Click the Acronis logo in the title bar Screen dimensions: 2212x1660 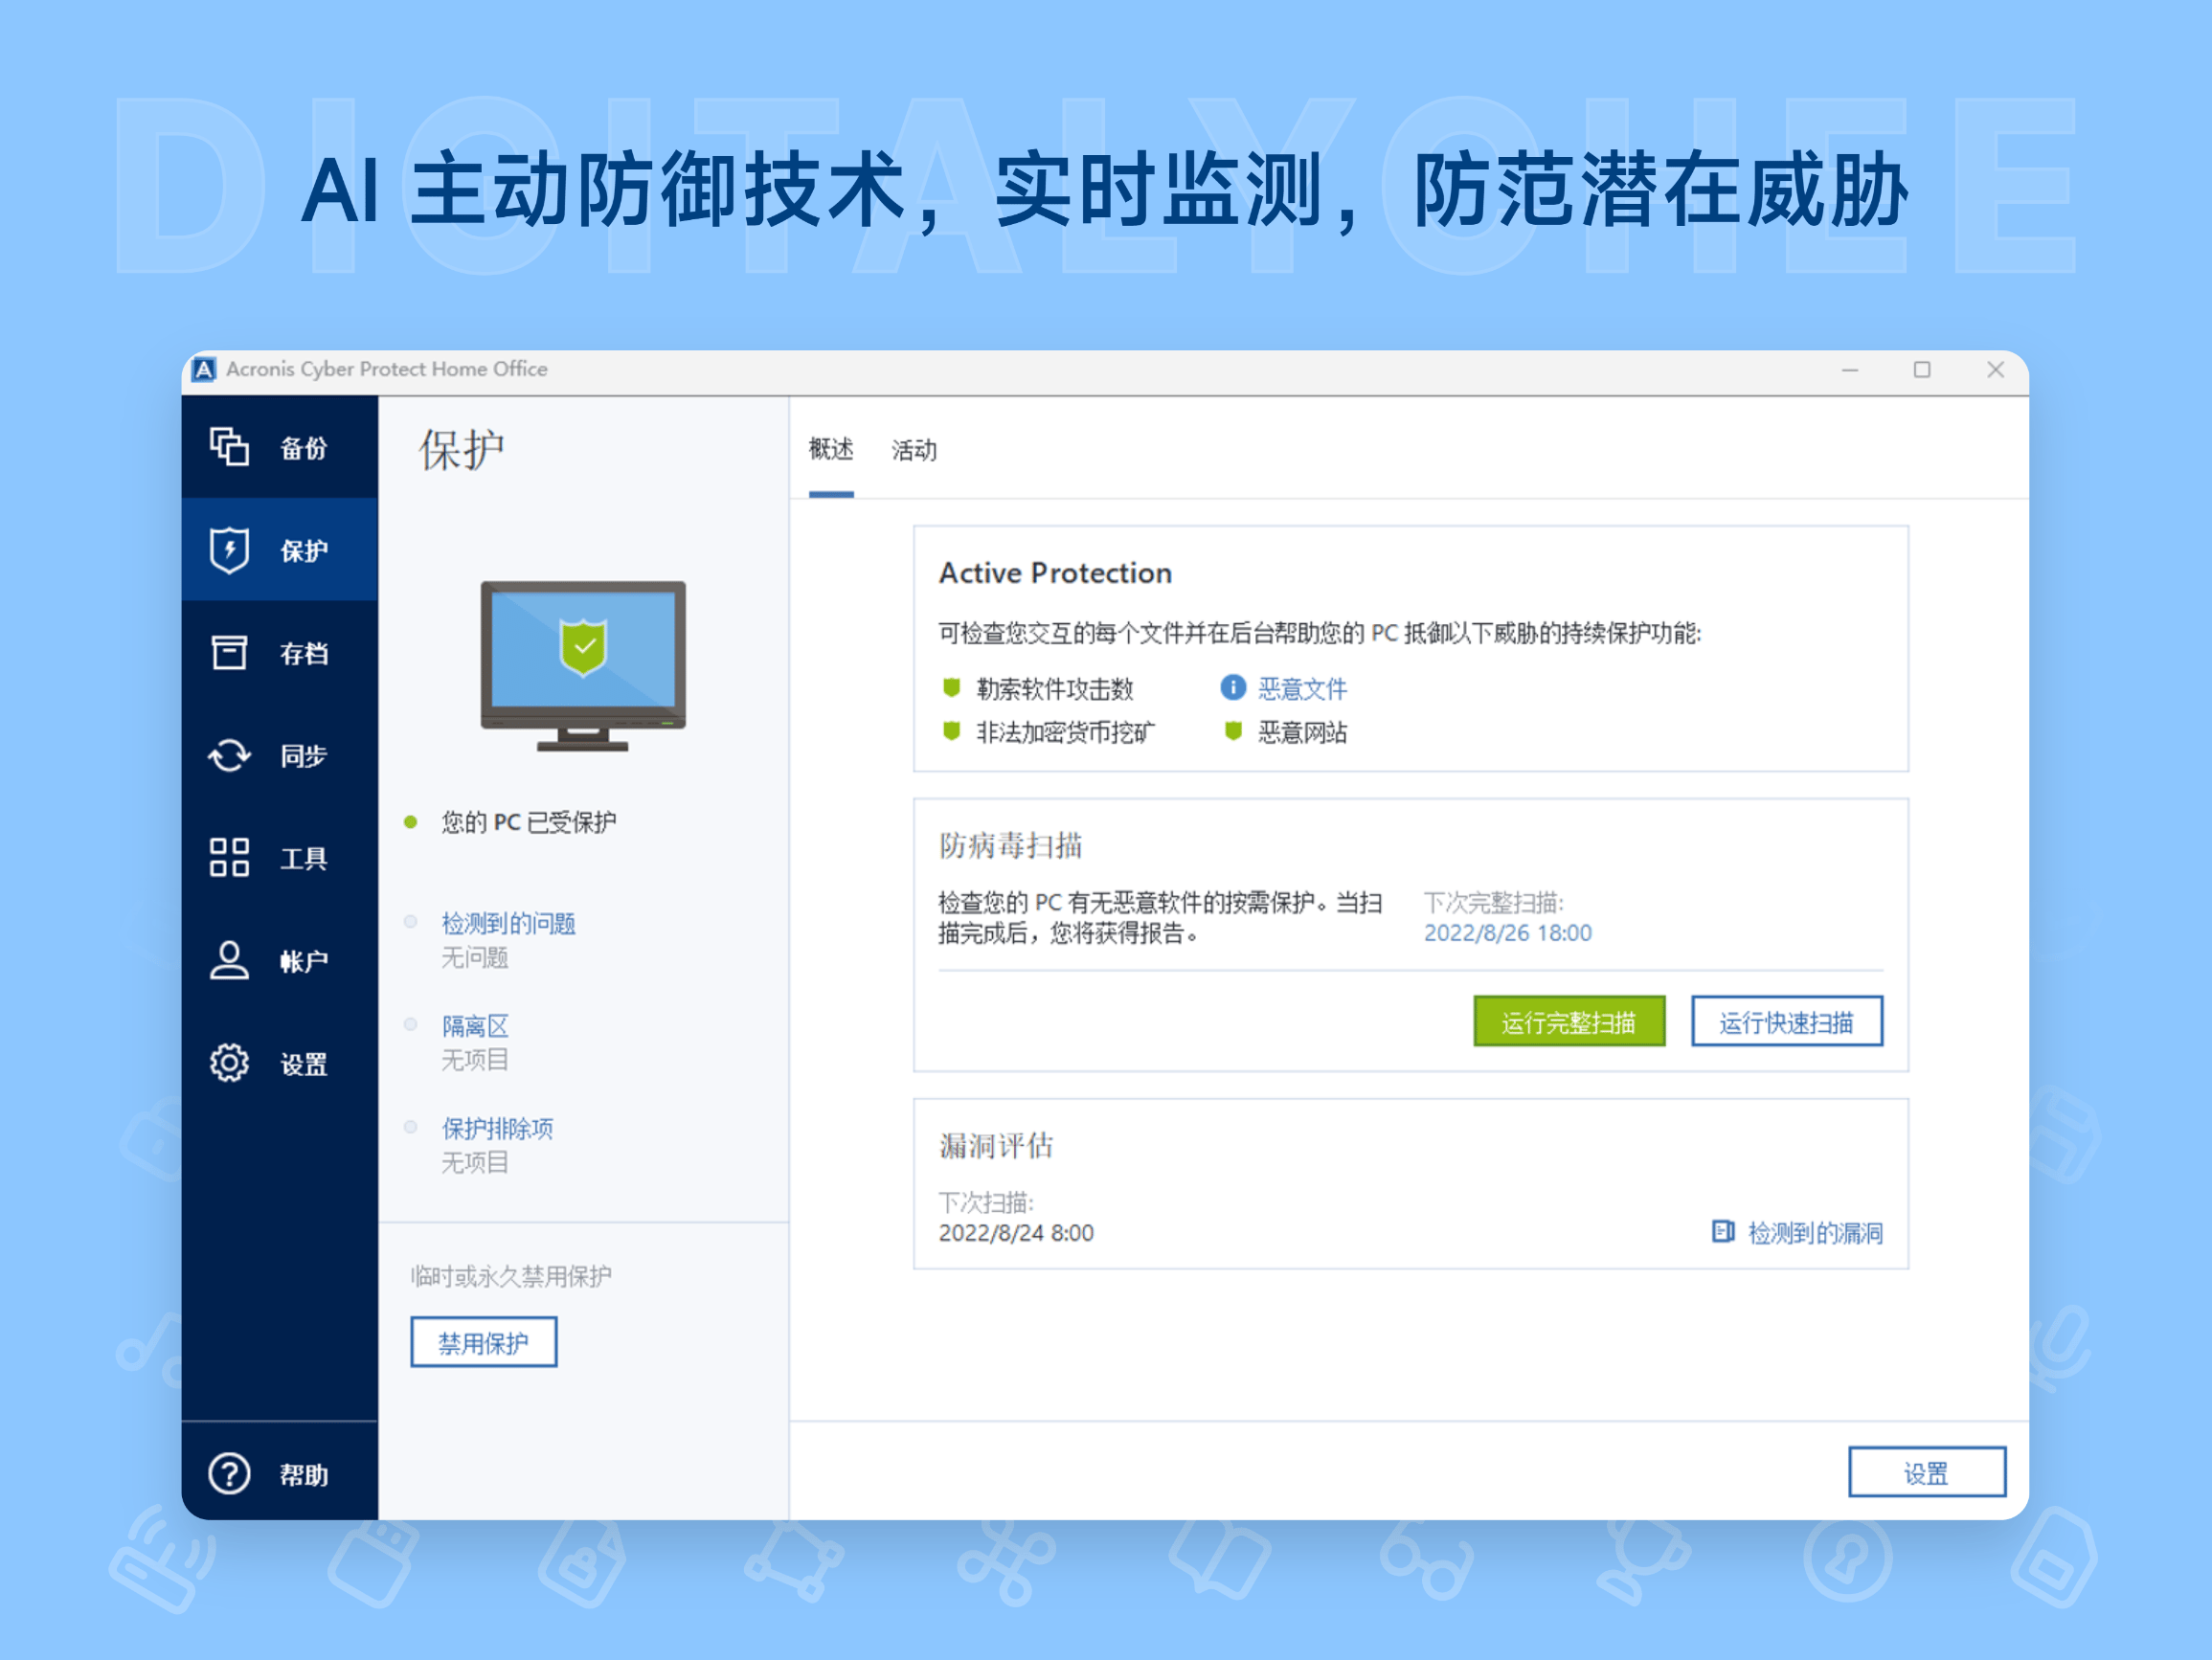205,369
